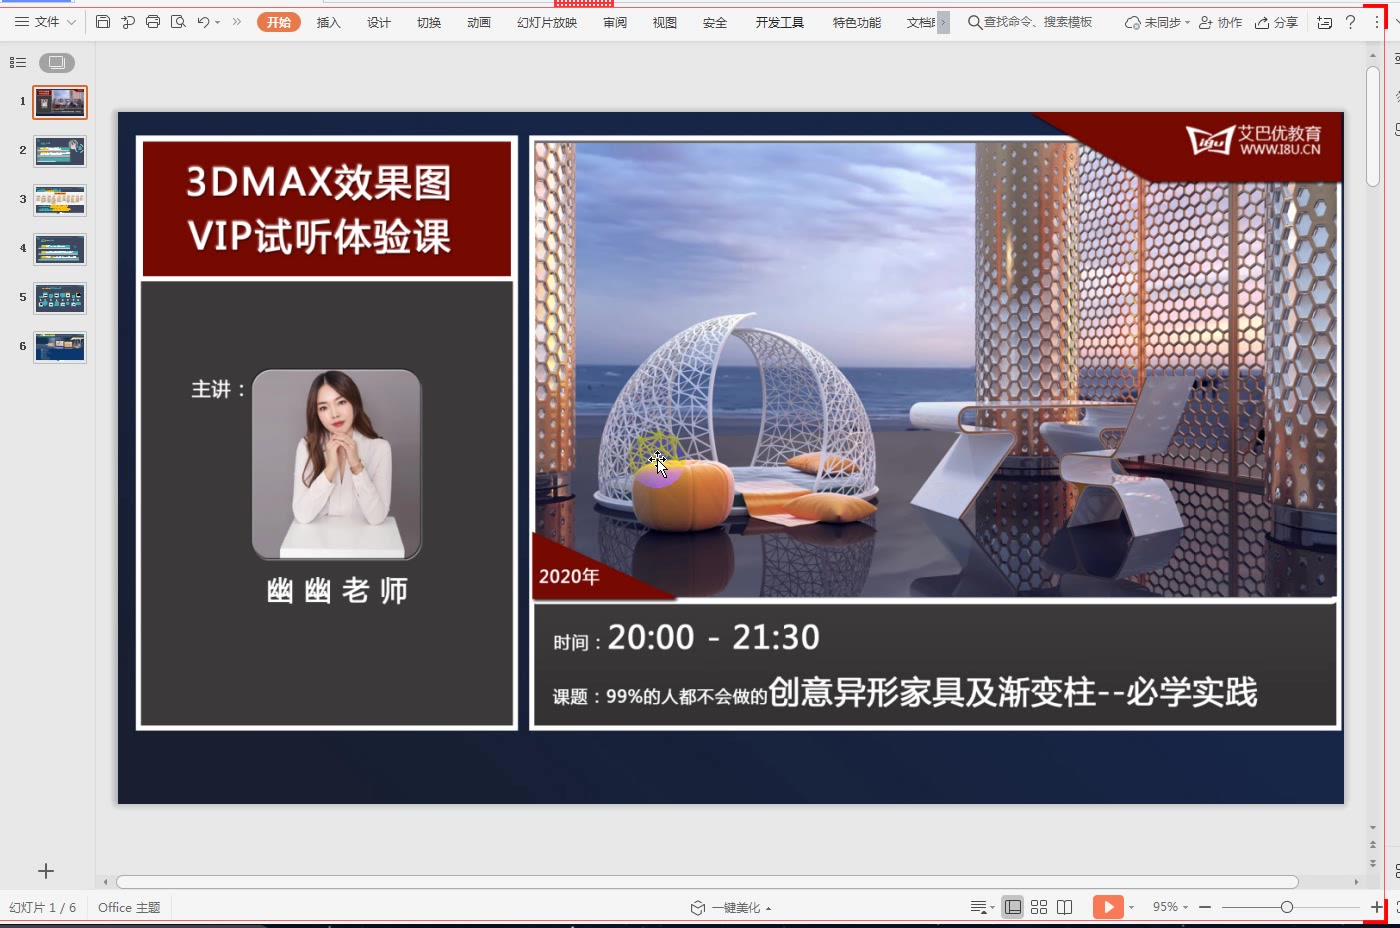Open the 幻灯片放映 ribbon tab

[548, 22]
